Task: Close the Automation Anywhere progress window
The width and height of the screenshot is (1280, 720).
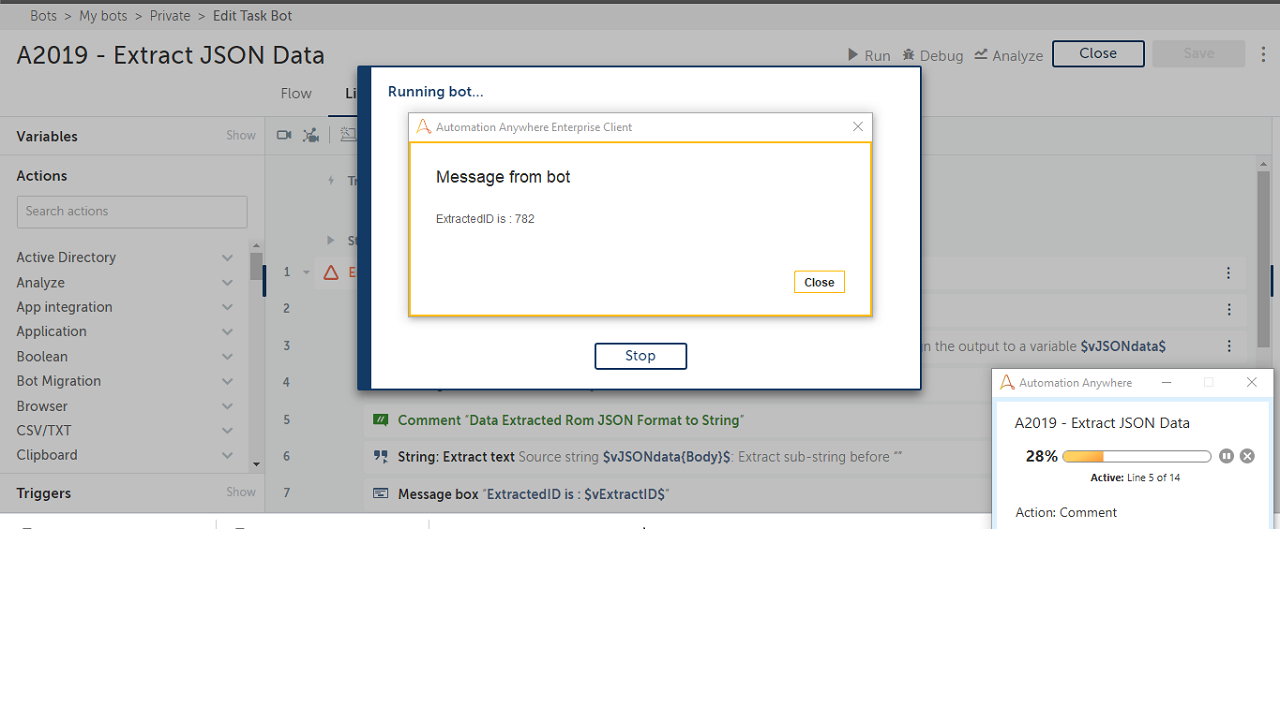Action: pyautogui.click(x=1252, y=383)
